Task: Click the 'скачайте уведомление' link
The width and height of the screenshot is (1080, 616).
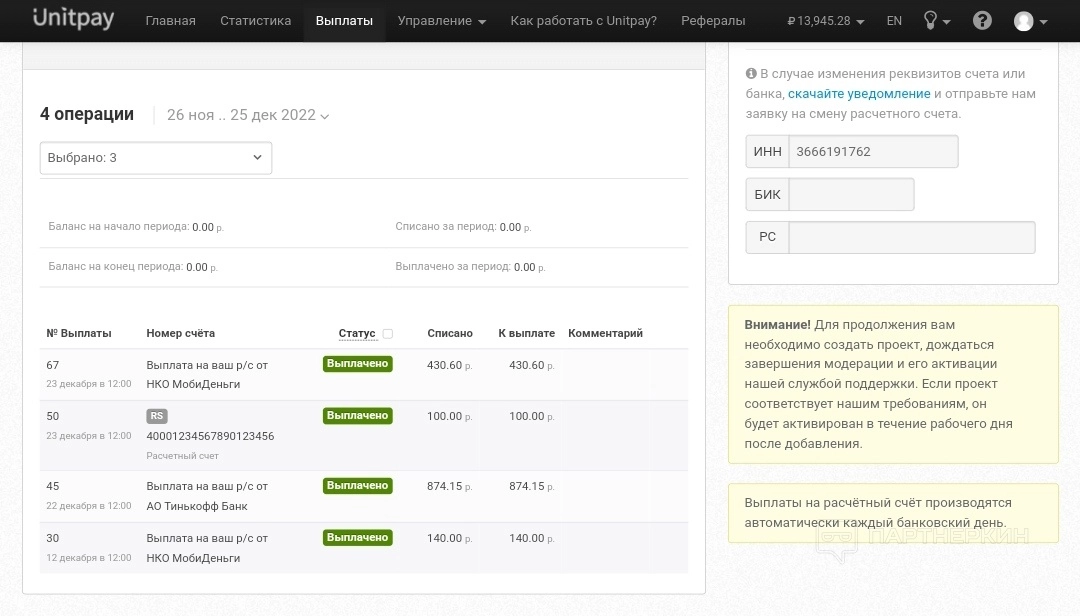Action: pos(858,94)
